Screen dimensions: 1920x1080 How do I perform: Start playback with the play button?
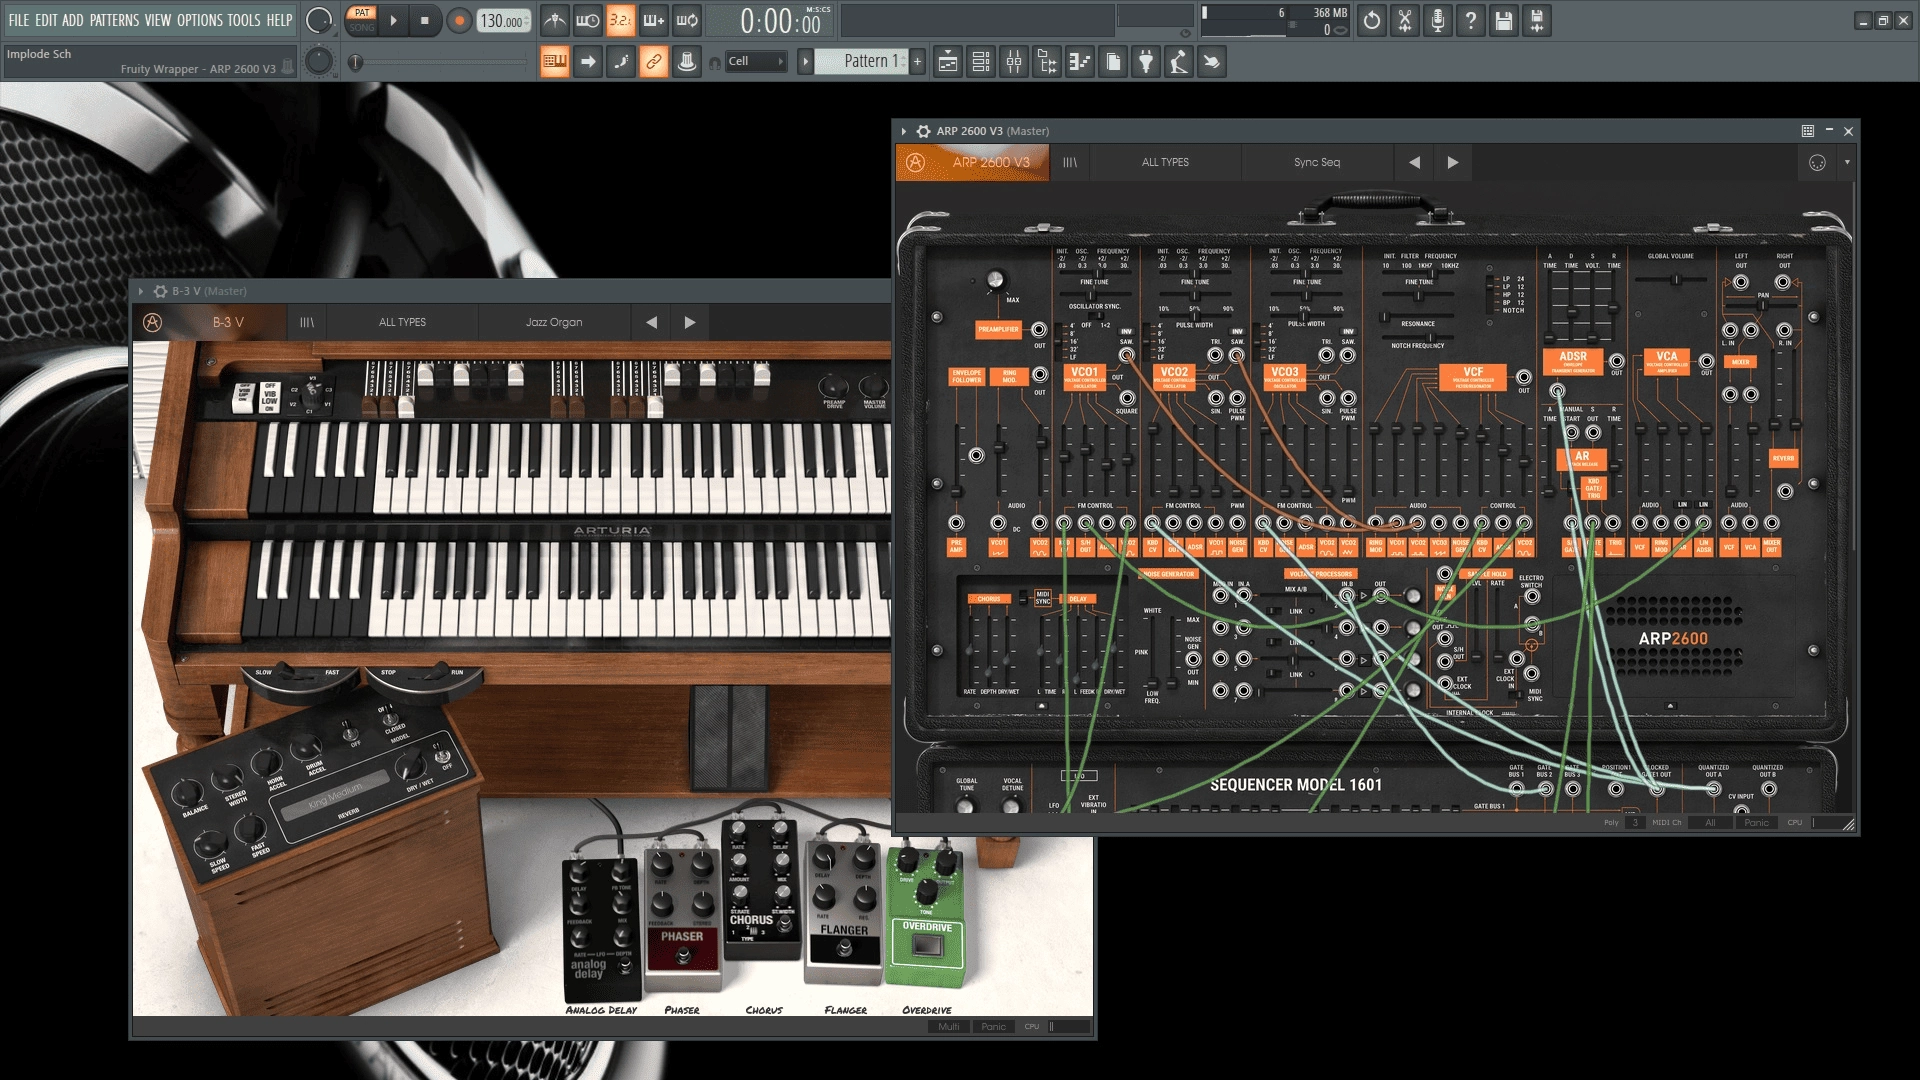click(393, 20)
